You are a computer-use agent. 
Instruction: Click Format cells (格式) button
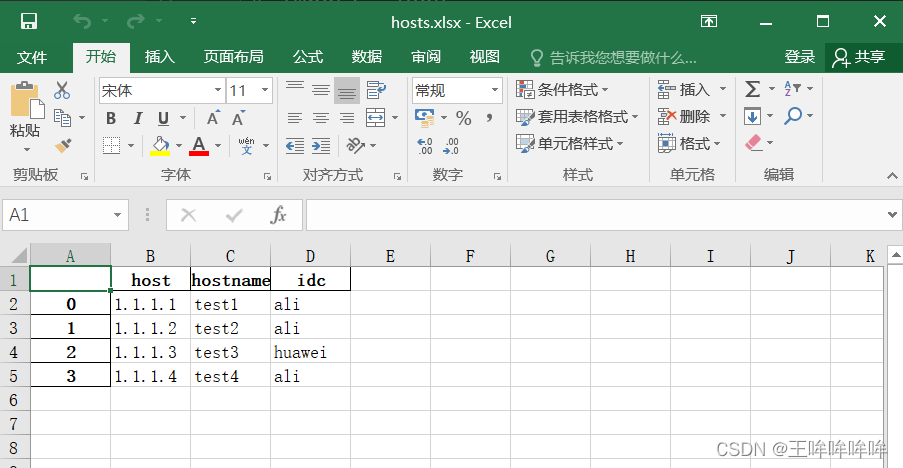coord(689,143)
